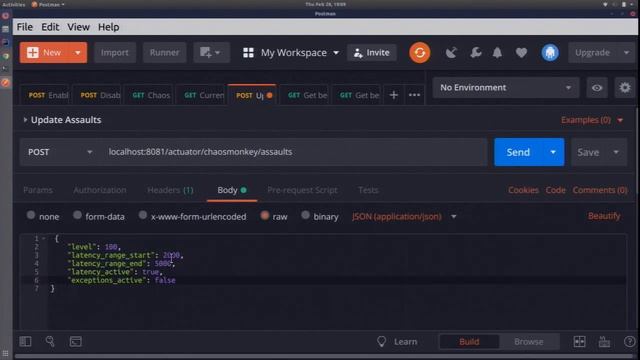Open the Help menu

click(109, 27)
